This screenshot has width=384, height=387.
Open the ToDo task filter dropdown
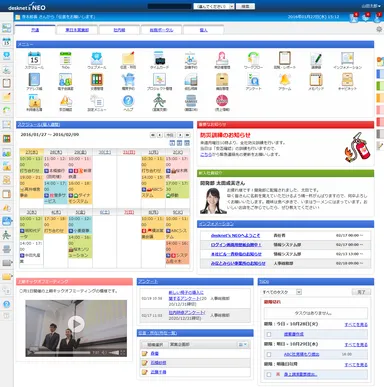(x=282, y=292)
